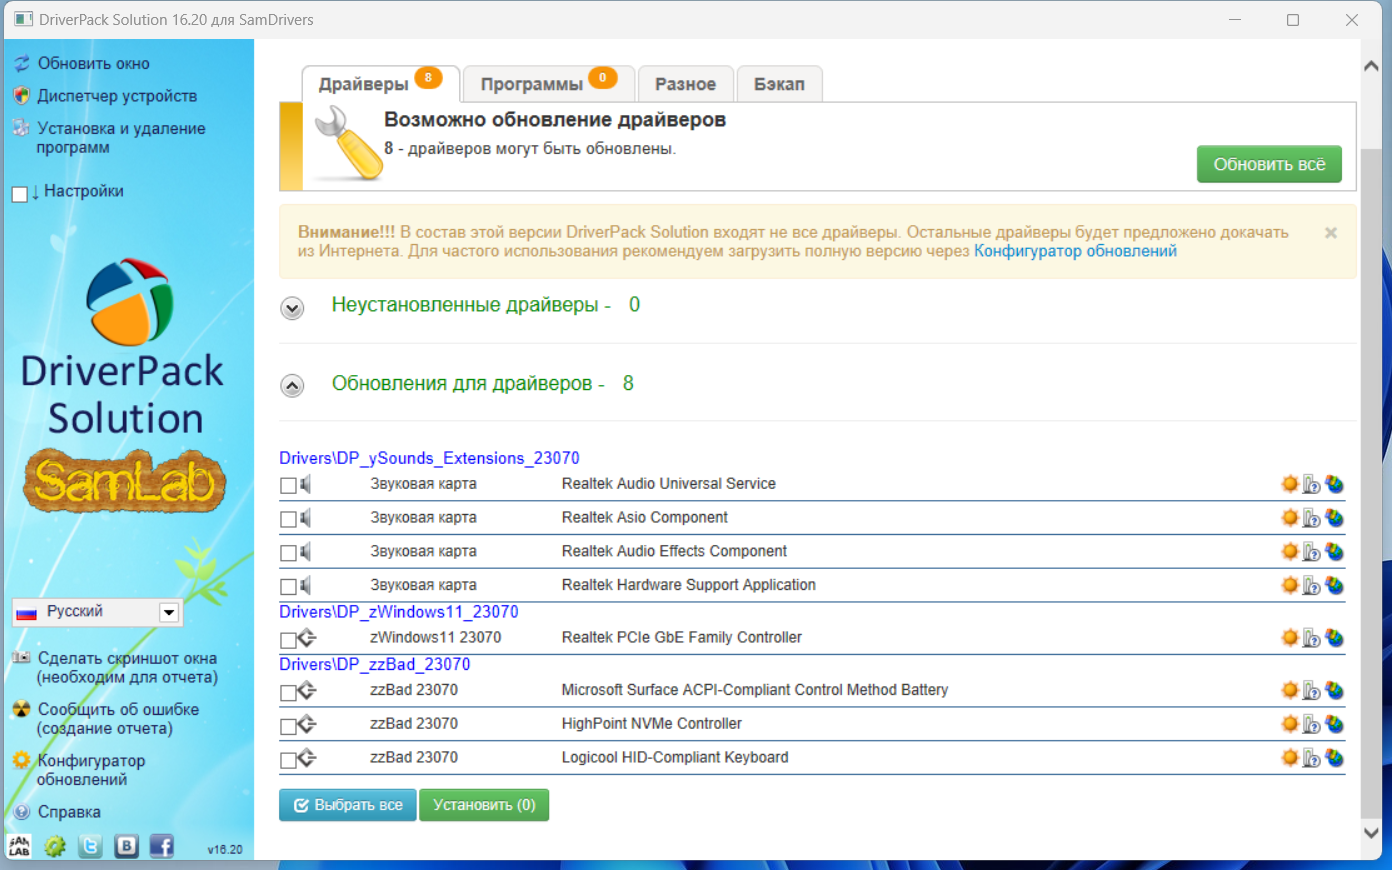1392x870 pixels.
Task: Click the globe web-search icon for Realtek Audio Universal Service
Action: (1334, 484)
